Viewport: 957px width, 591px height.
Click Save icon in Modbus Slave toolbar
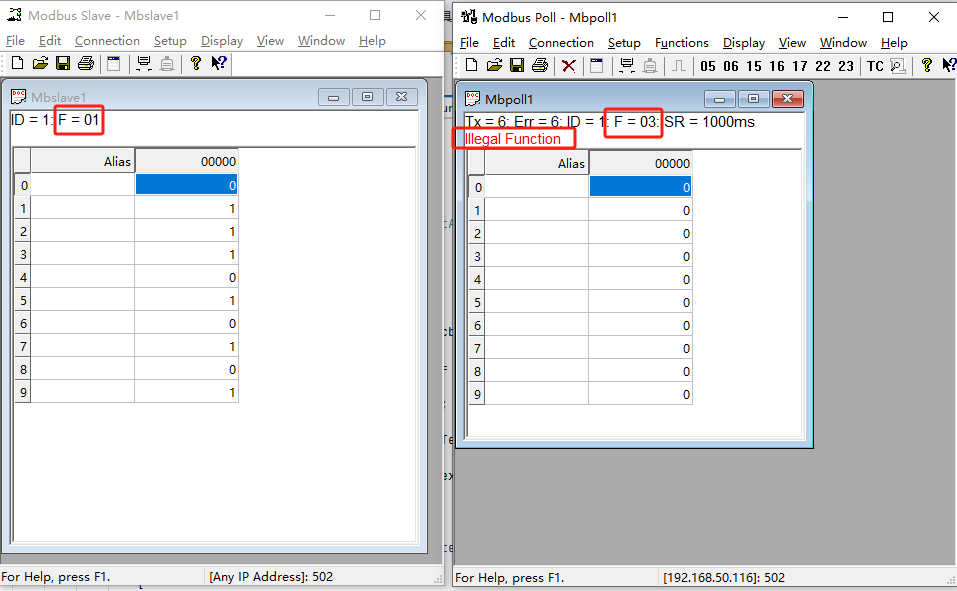tap(63, 63)
